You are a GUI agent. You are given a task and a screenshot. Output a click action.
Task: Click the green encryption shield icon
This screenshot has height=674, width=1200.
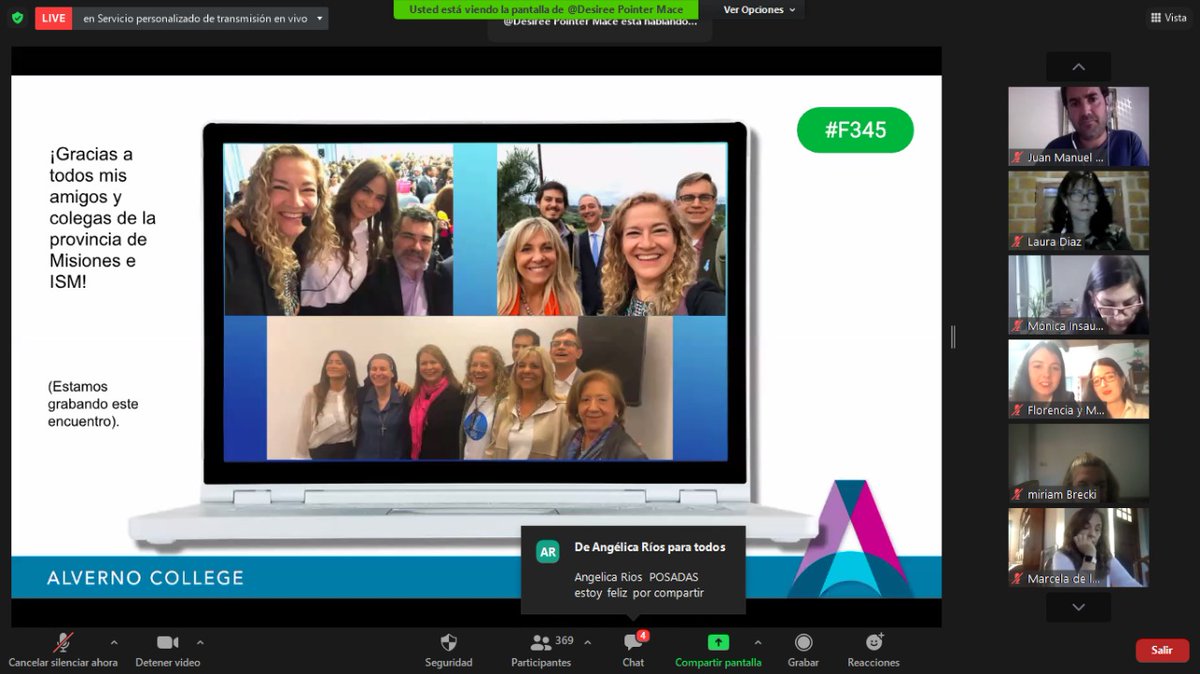pos(17,18)
